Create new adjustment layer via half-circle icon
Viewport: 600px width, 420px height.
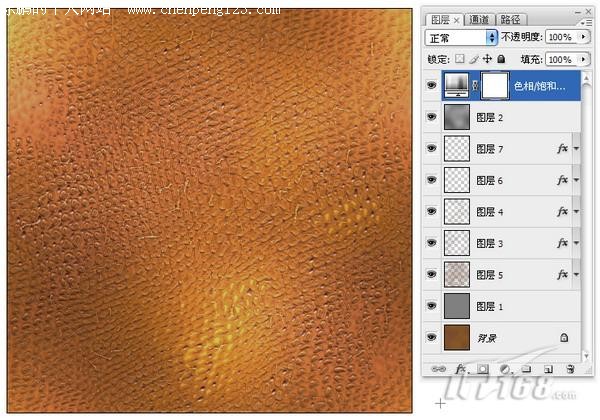coord(503,369)
